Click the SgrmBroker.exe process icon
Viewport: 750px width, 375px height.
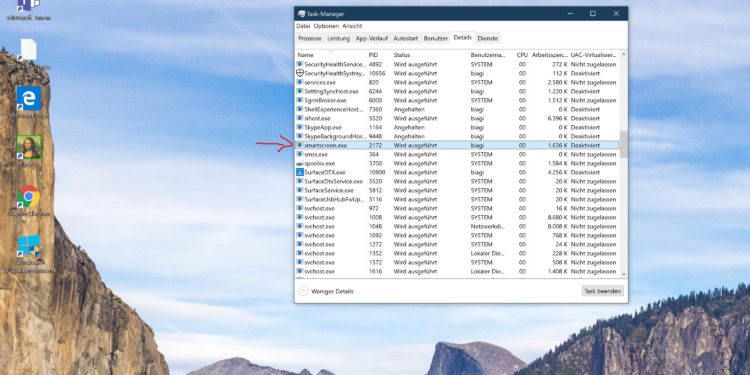[300, 100]
